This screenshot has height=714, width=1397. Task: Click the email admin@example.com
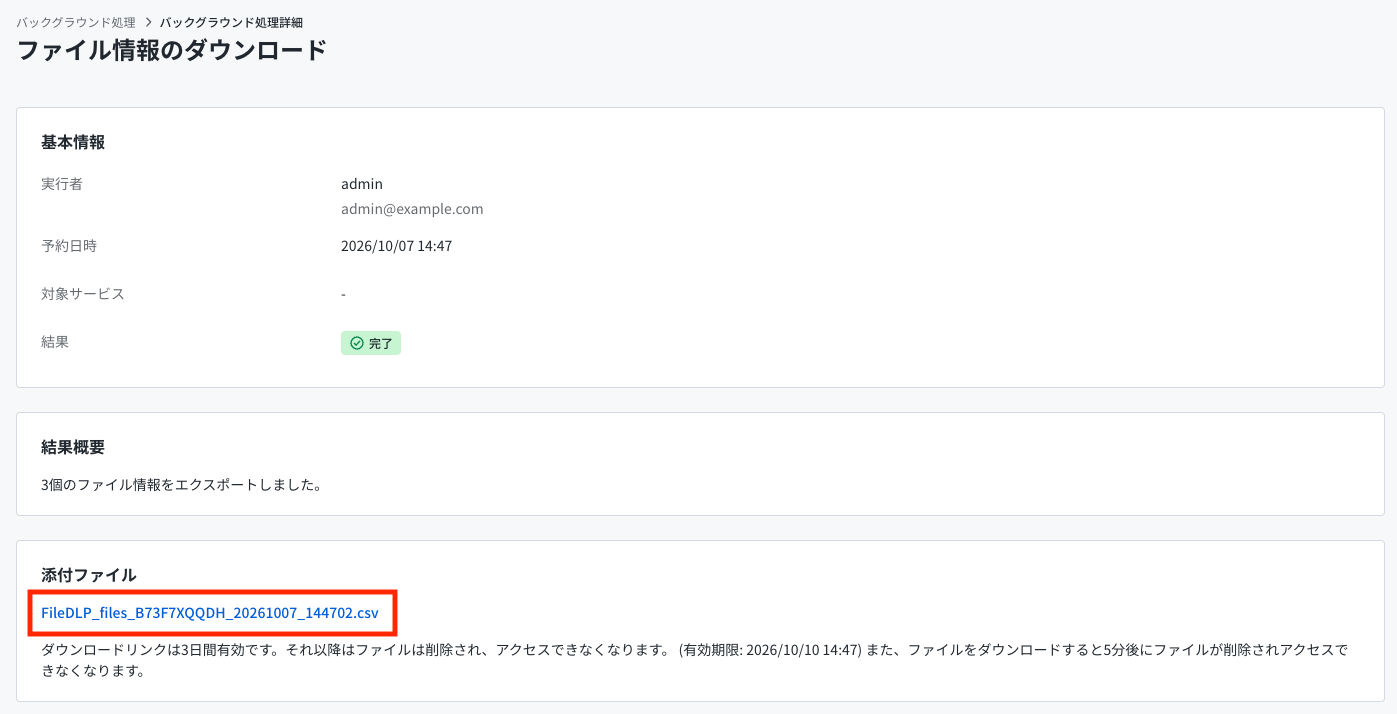pos(412,209)
